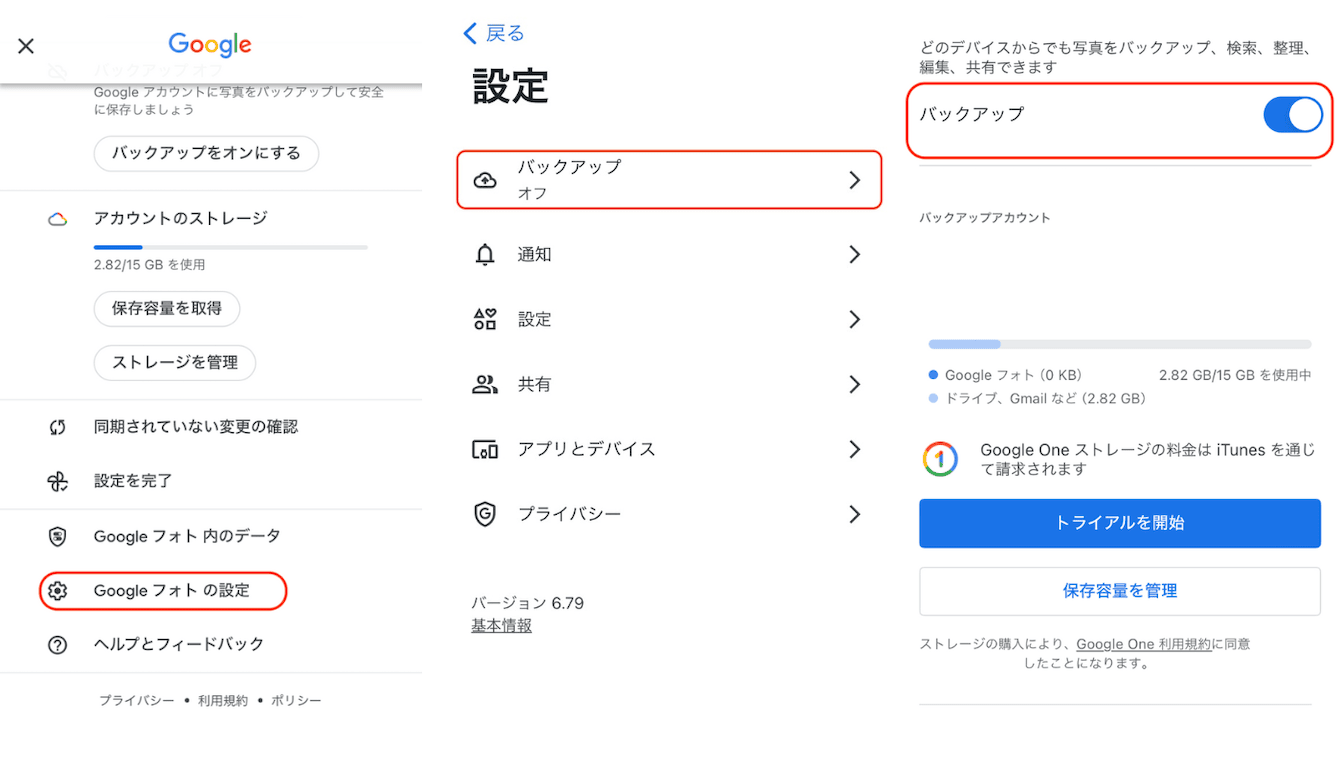Click the cloud icon beside アカウントのストレージ

[57, 219]
